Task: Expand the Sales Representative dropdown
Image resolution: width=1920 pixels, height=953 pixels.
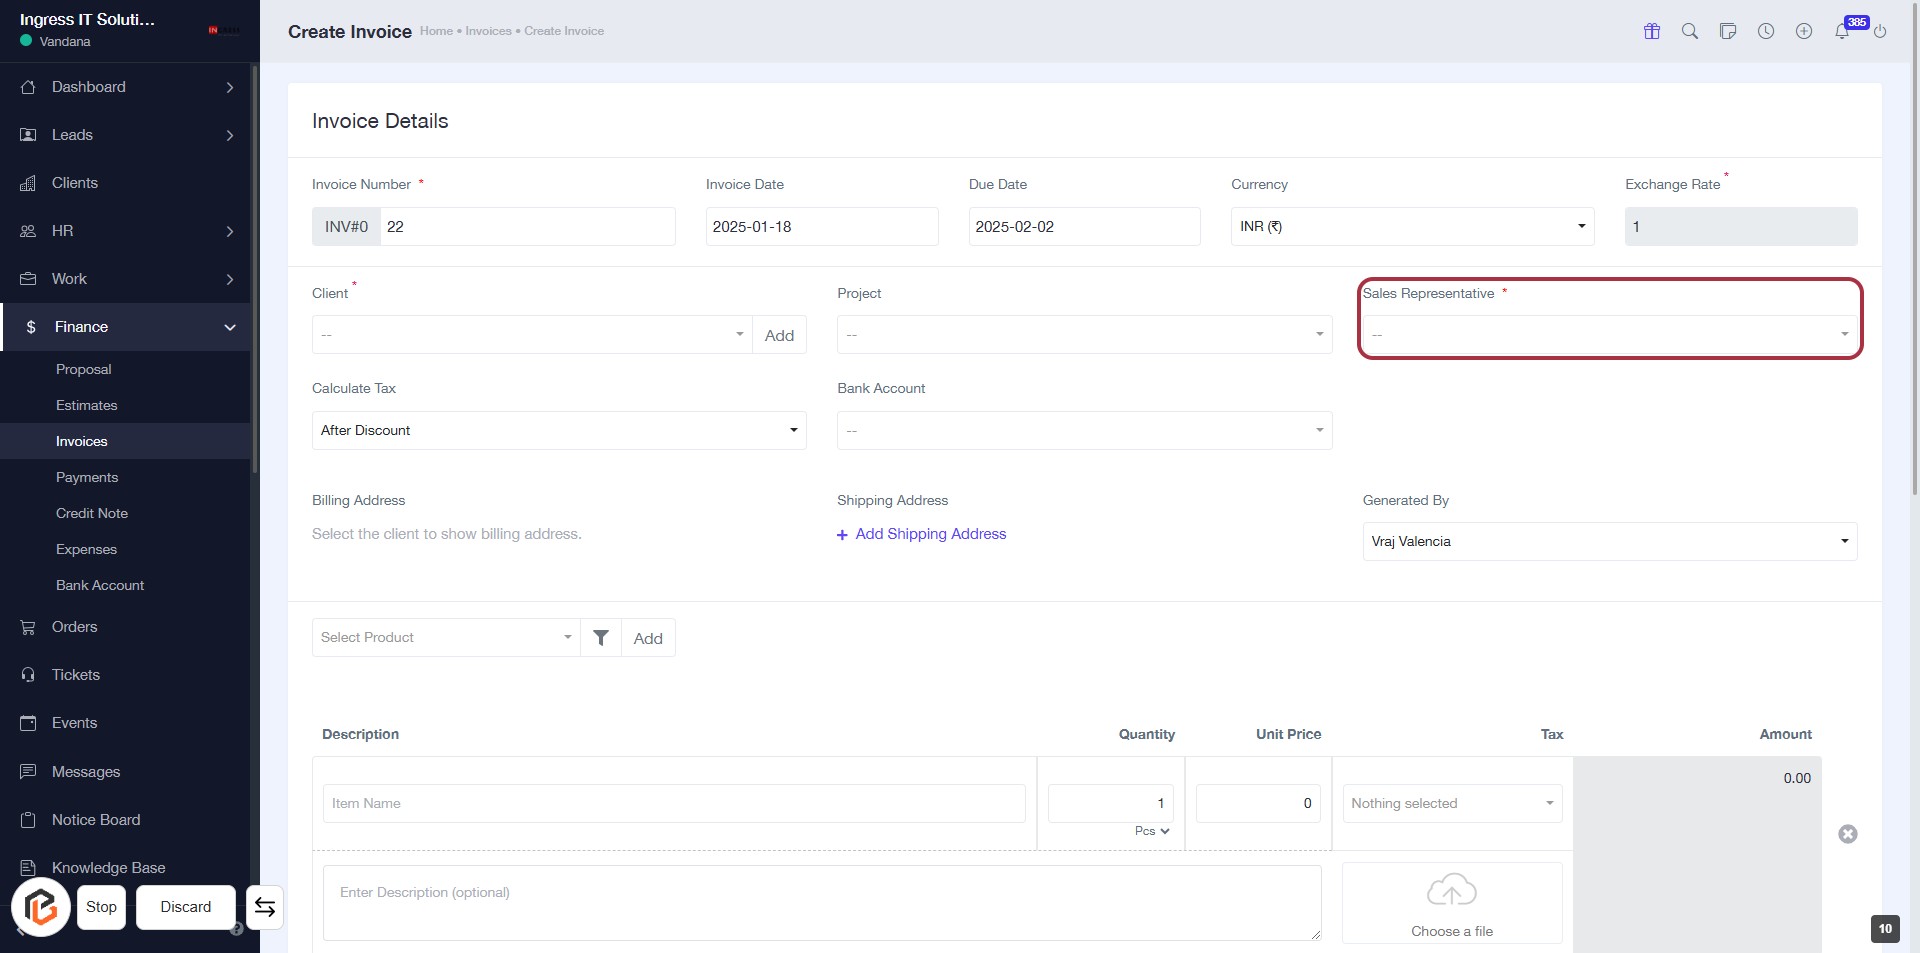Action: click(1609, 335)
